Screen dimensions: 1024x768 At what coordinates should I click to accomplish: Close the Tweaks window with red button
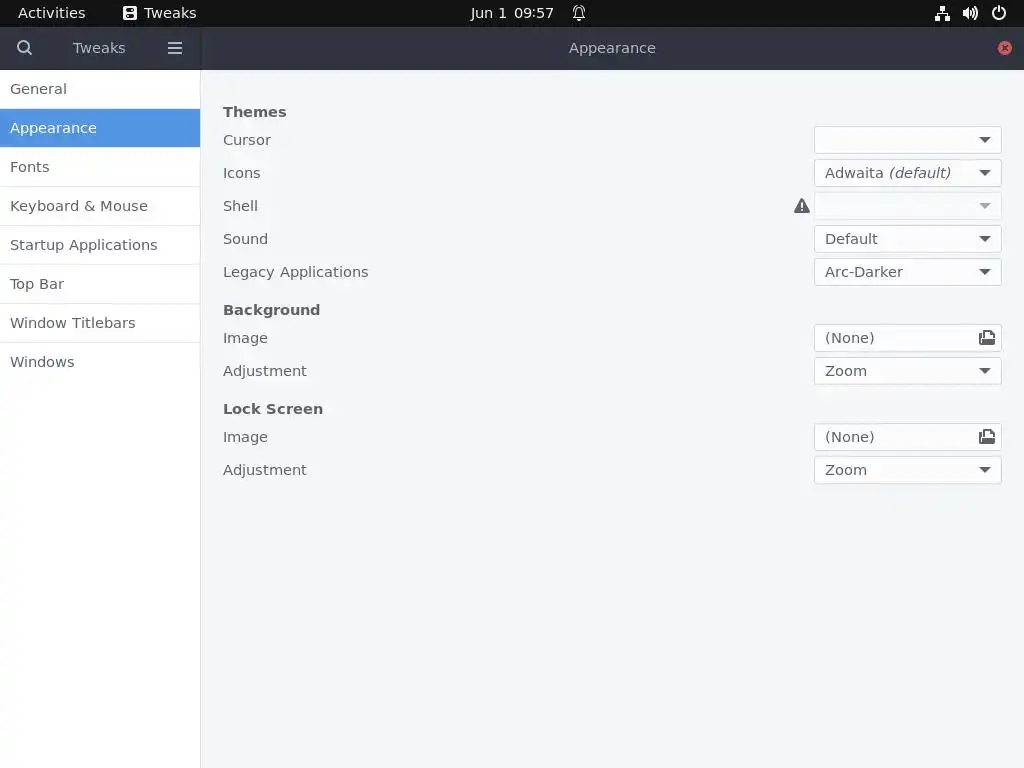[1004, 48]
